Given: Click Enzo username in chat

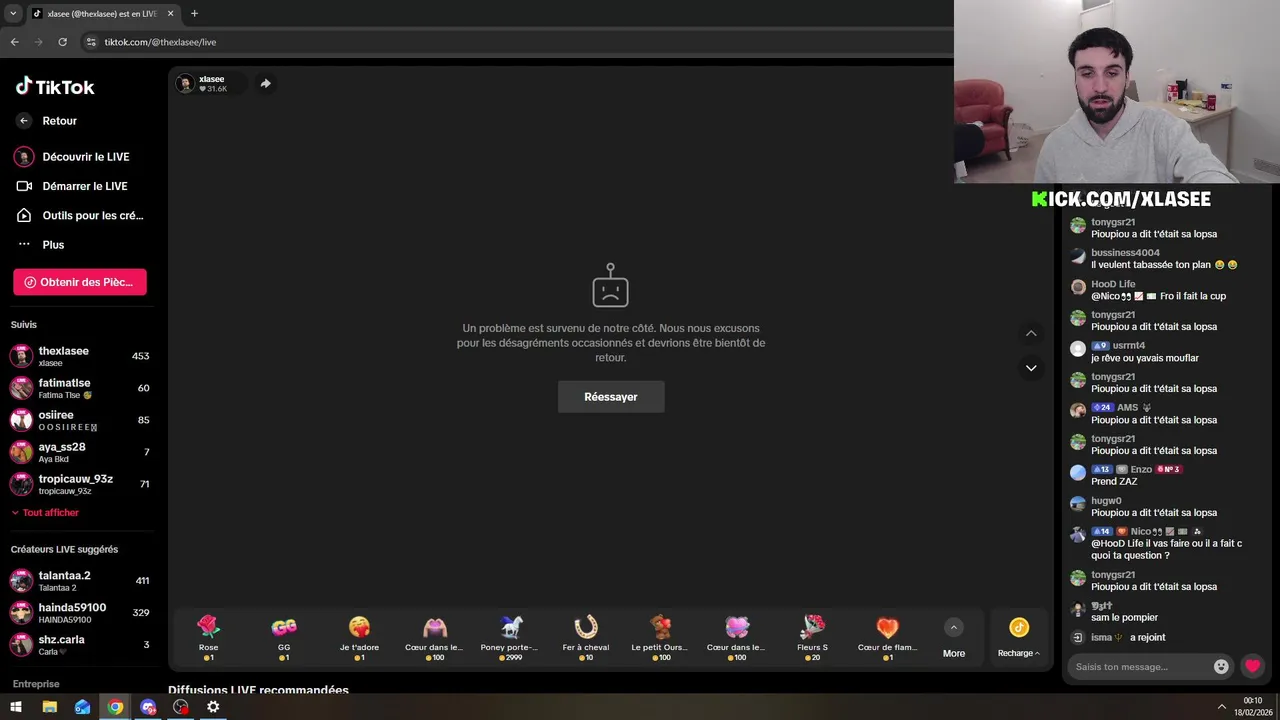Looking at the screenshot, I should (x=1141, y=470).
